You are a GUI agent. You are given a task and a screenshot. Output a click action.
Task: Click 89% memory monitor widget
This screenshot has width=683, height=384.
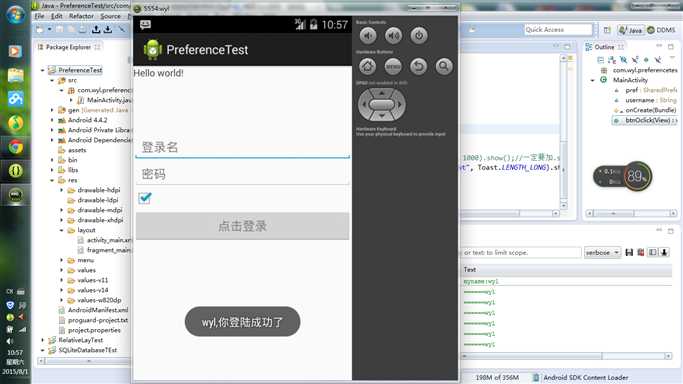click(x=638, y=176)
